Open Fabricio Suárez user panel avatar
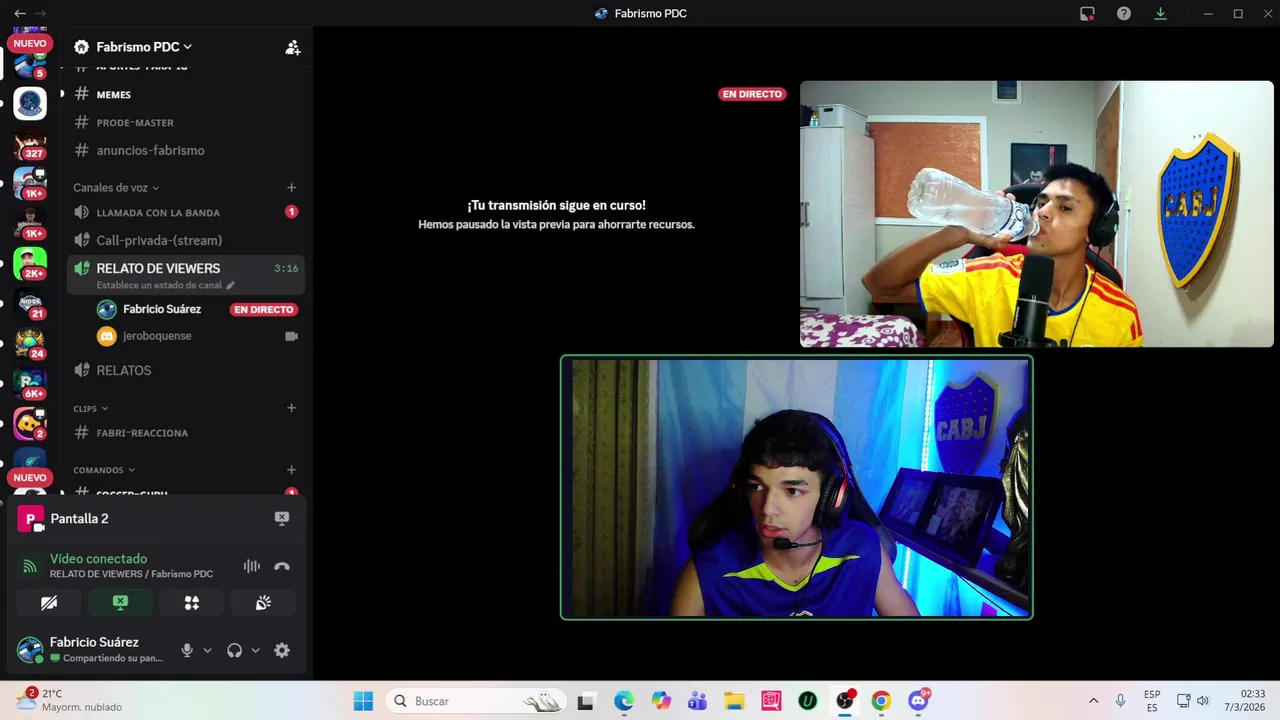 30,650
